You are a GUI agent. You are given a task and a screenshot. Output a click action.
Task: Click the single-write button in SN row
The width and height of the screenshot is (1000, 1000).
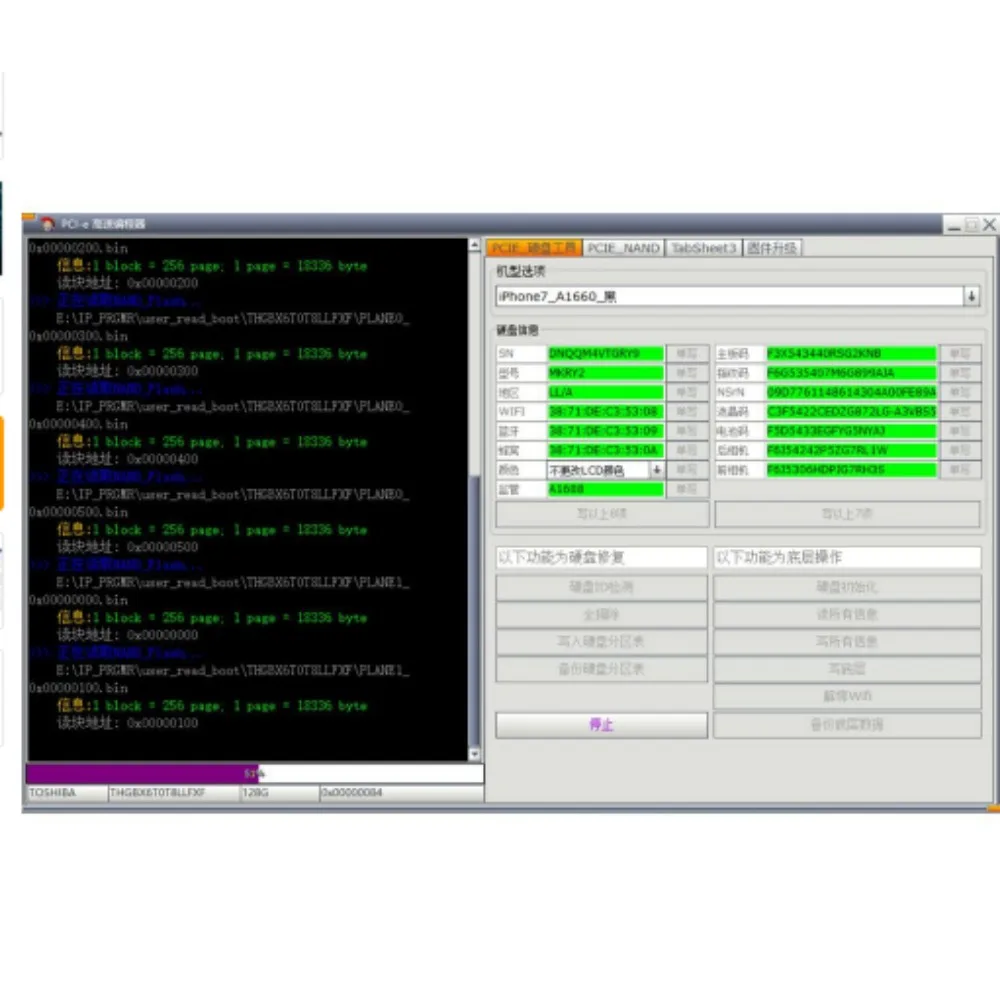687,353
